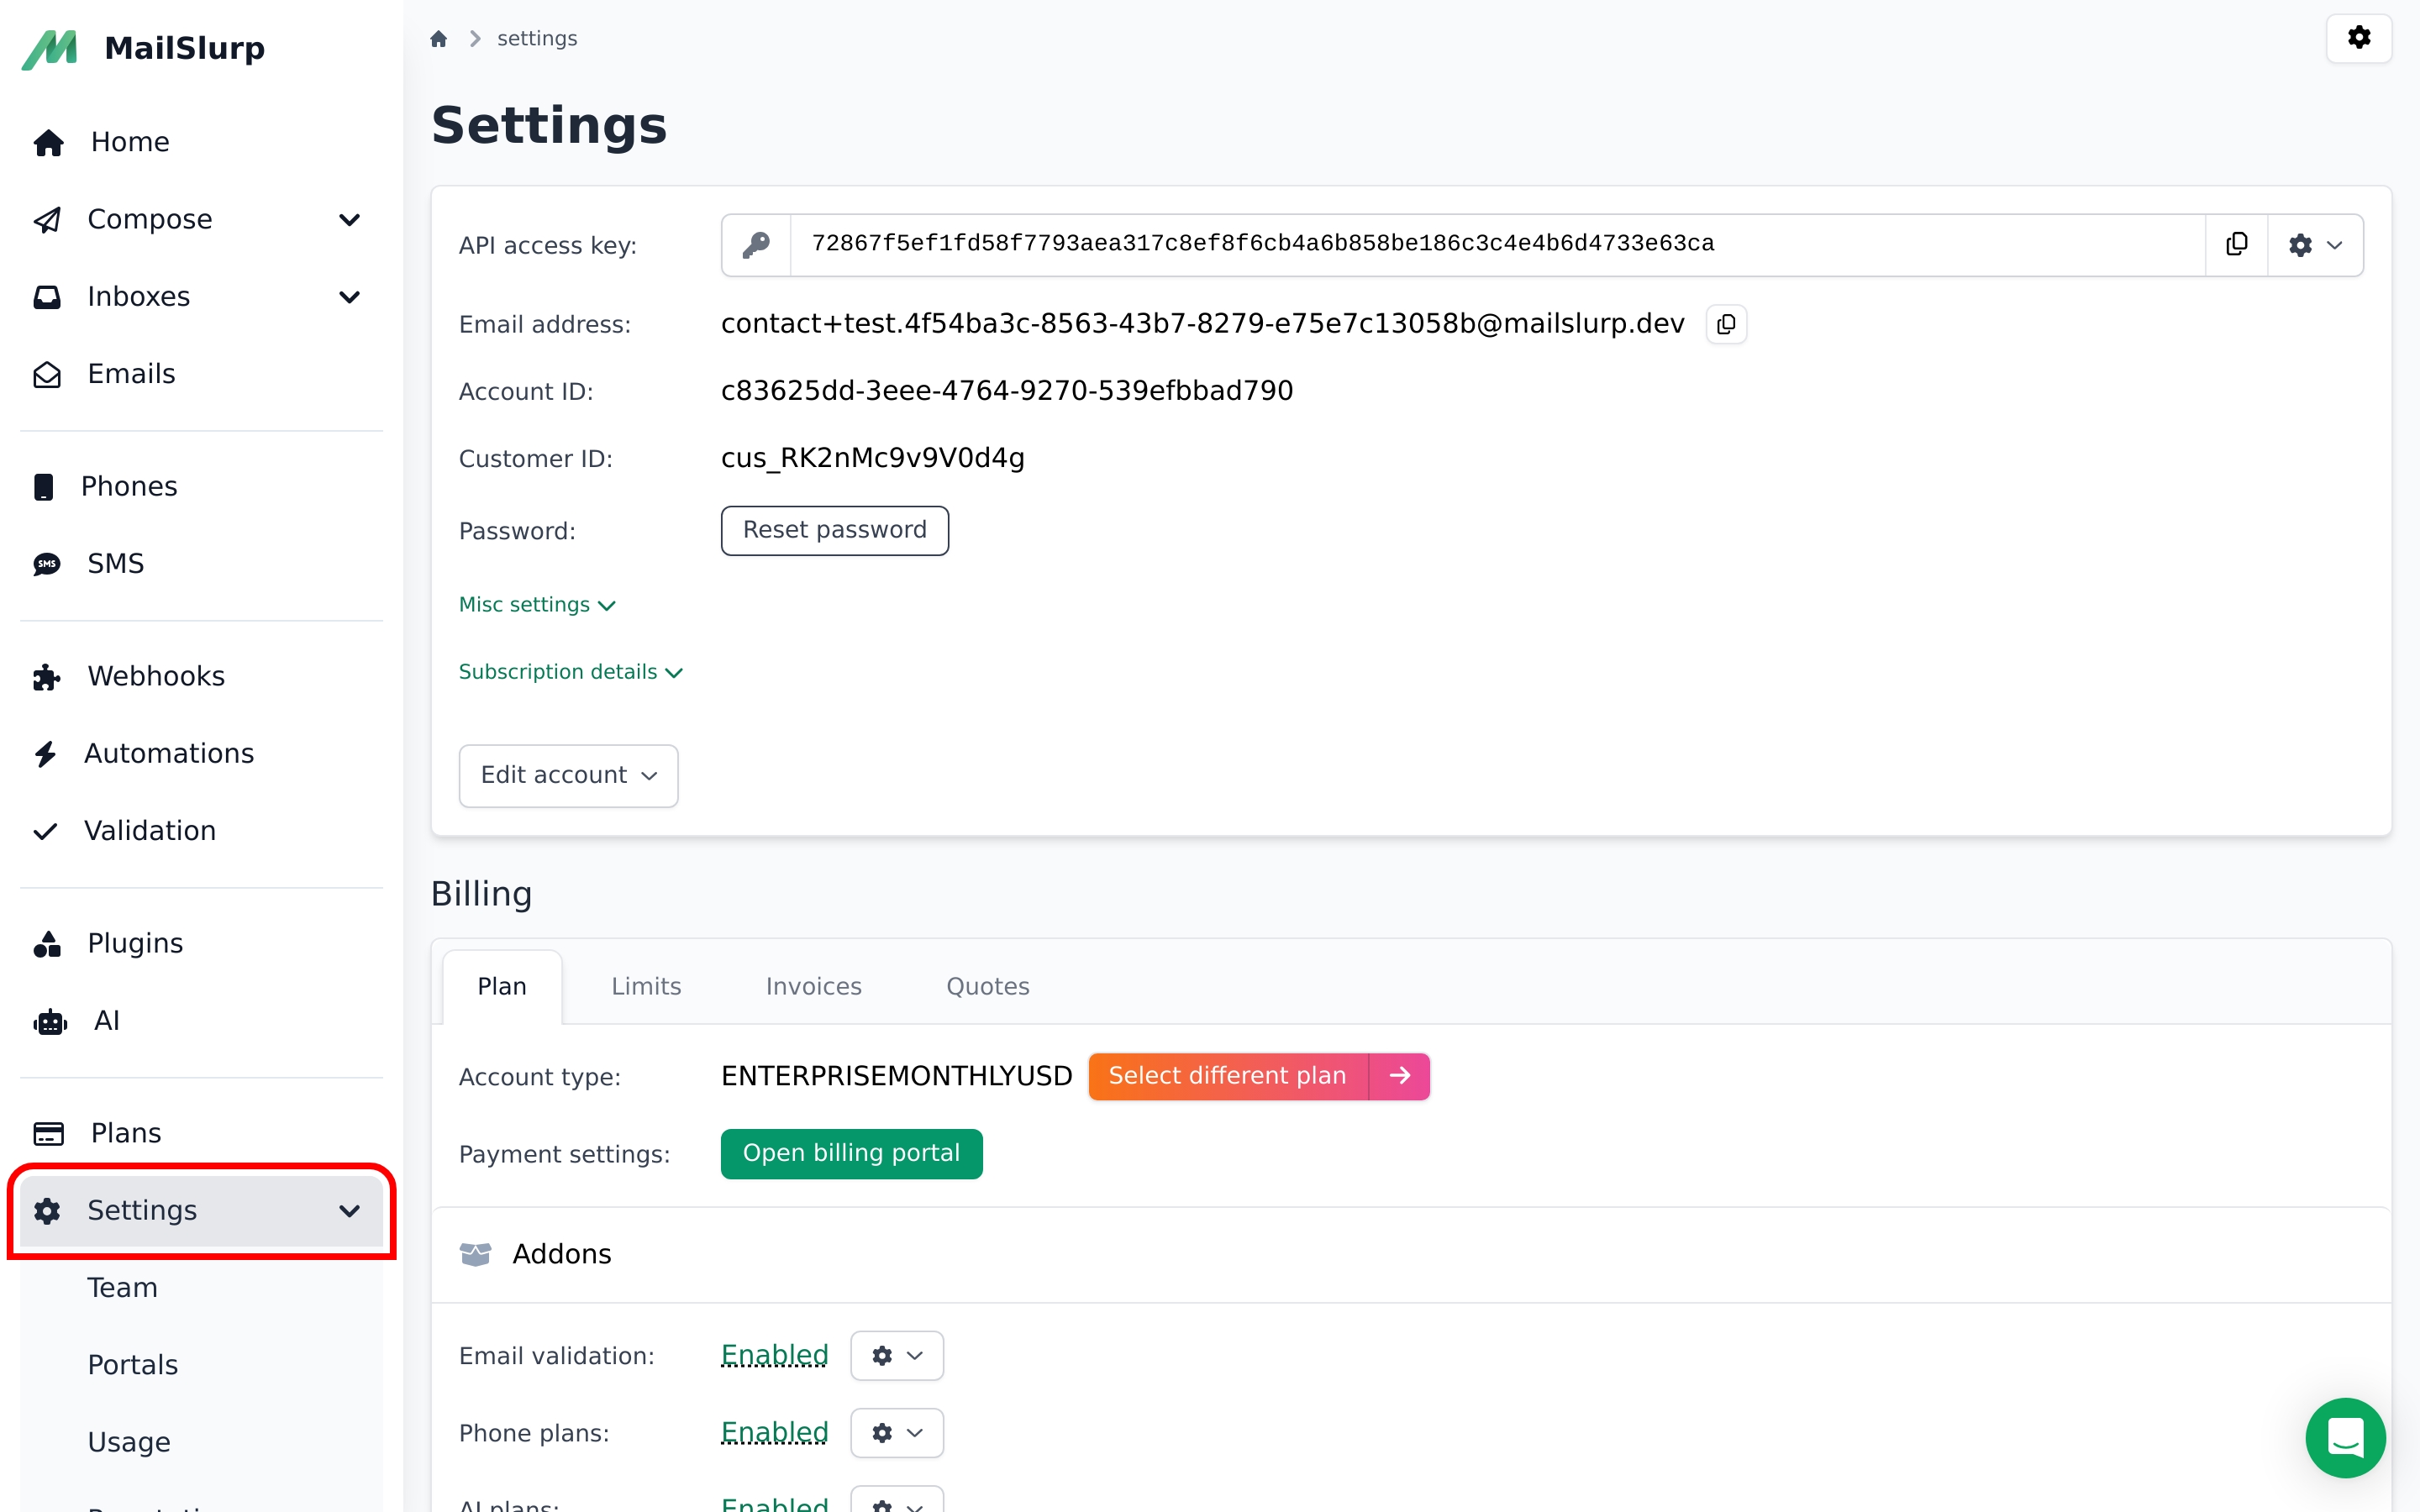Click the API access key field
The width and height of the screenshot is (2420, 1512).
pos(1497,245)
